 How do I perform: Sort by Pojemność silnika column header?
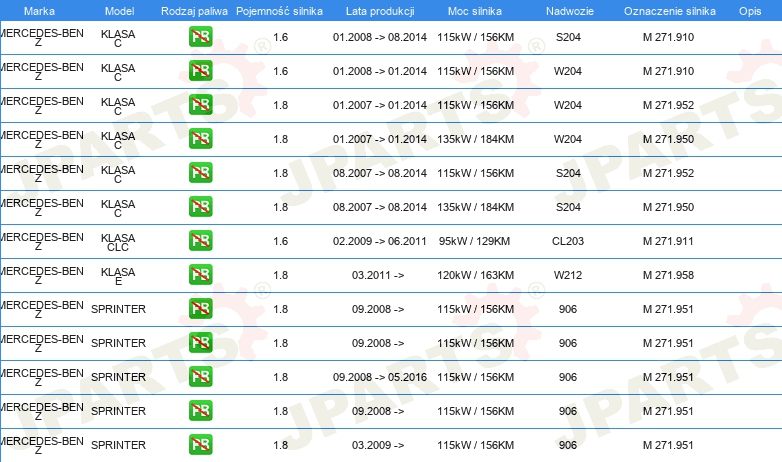279,11
